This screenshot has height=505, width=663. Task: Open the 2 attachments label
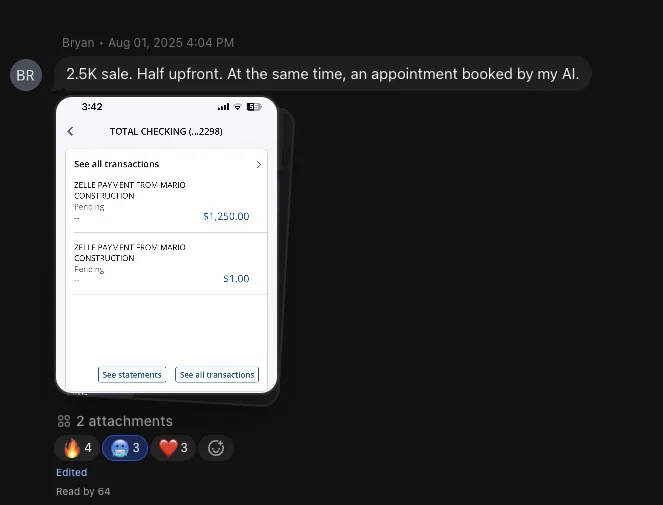point(124,421)
